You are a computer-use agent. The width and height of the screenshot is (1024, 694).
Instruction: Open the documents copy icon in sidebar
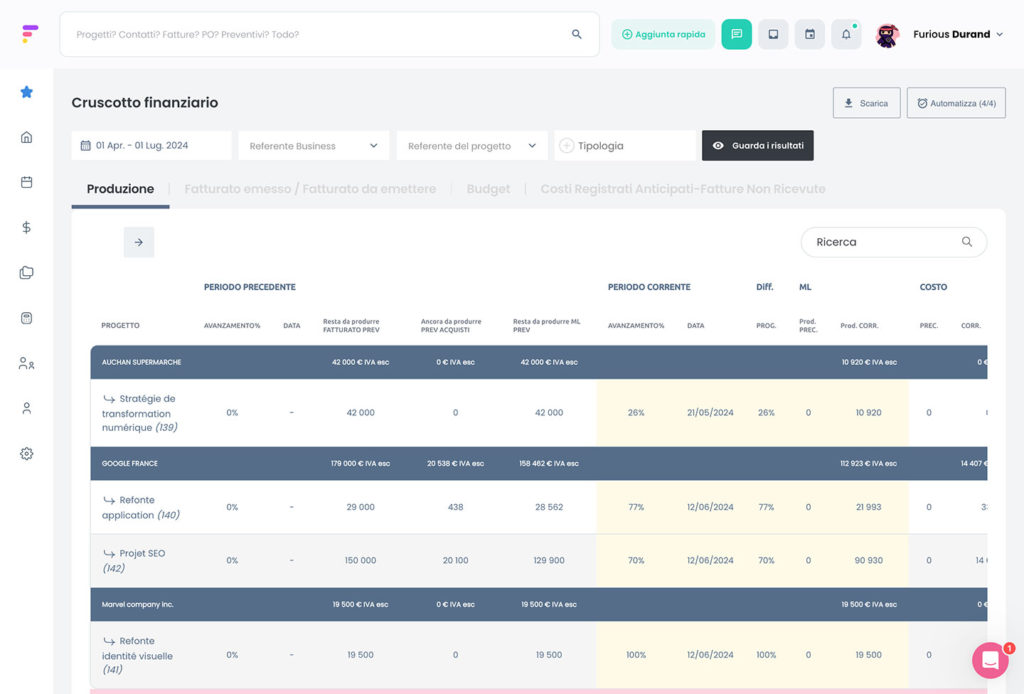pos(26,272)
